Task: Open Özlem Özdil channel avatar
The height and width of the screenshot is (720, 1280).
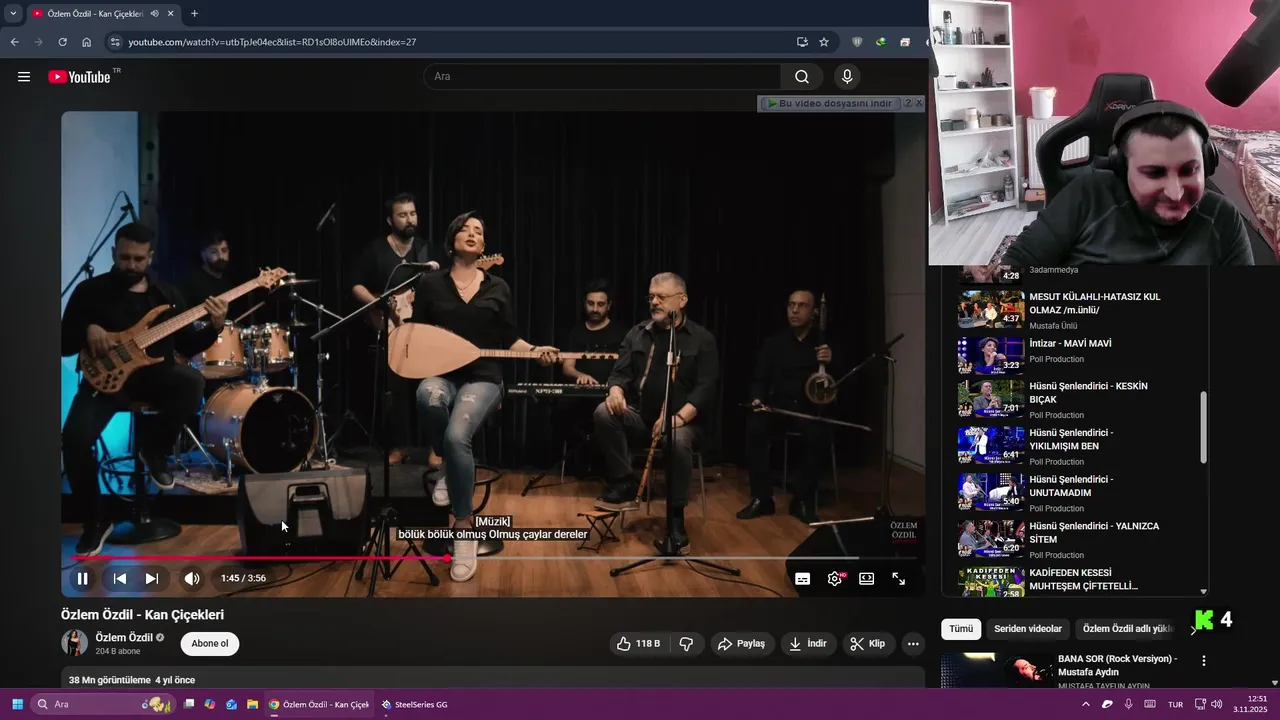Action: pyautogui.click(x=74, y=643)
